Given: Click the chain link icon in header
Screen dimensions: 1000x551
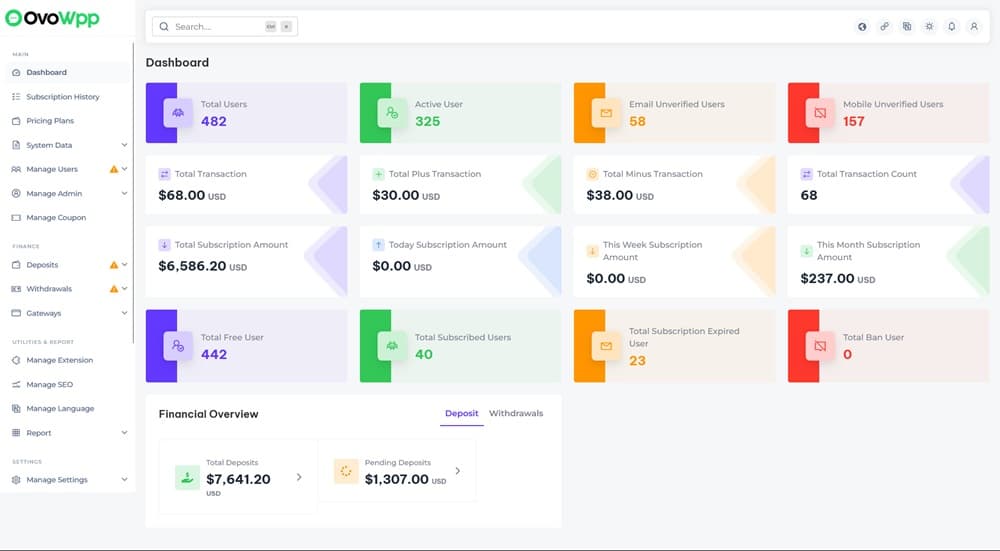Looking at the screenshot, I should (x=884, y=26).
